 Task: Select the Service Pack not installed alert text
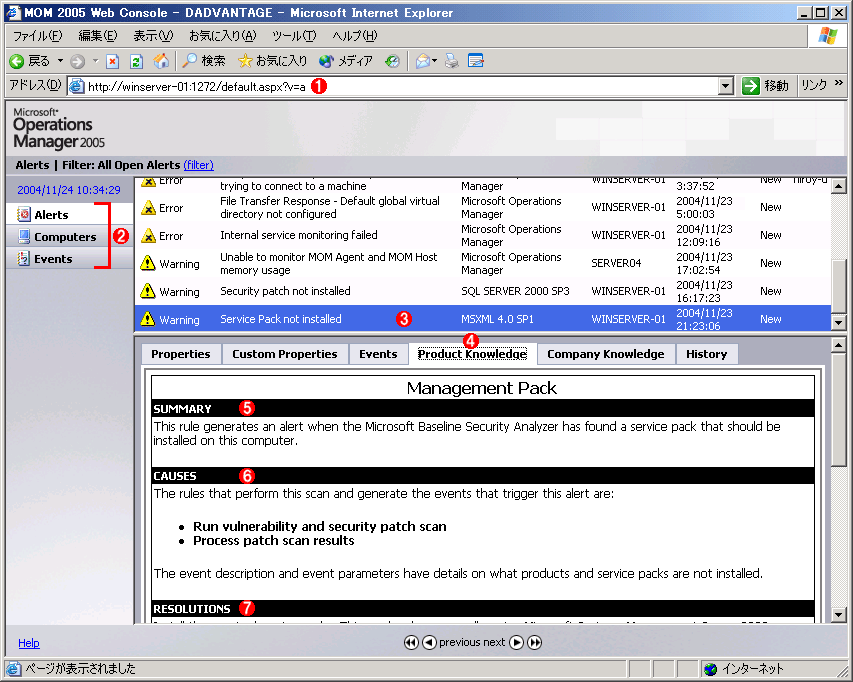[281, 319]
